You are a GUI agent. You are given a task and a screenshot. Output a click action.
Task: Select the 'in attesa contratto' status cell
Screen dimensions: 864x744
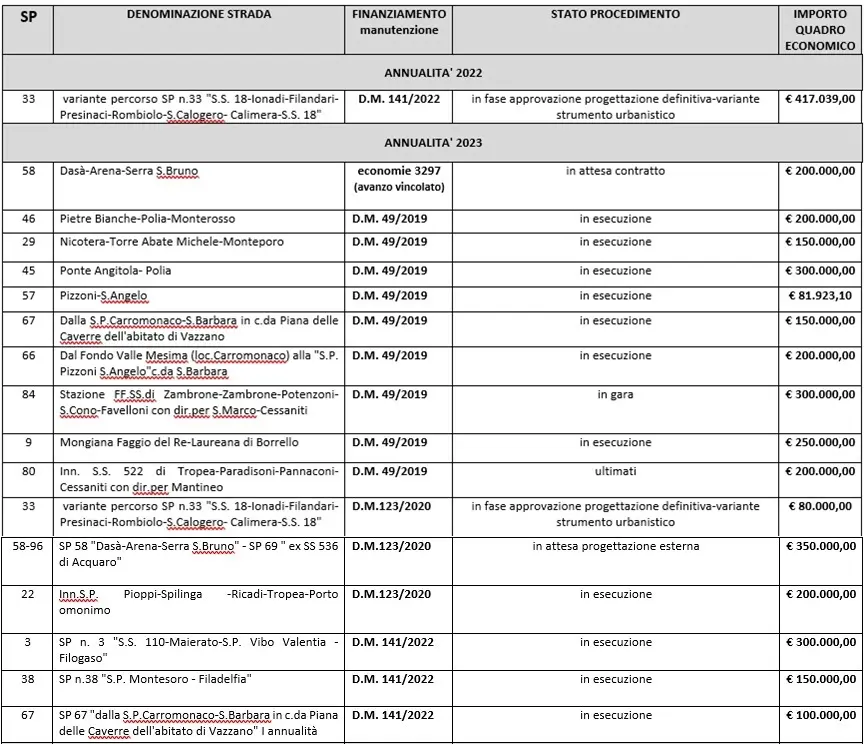click(x=615, y=171)
